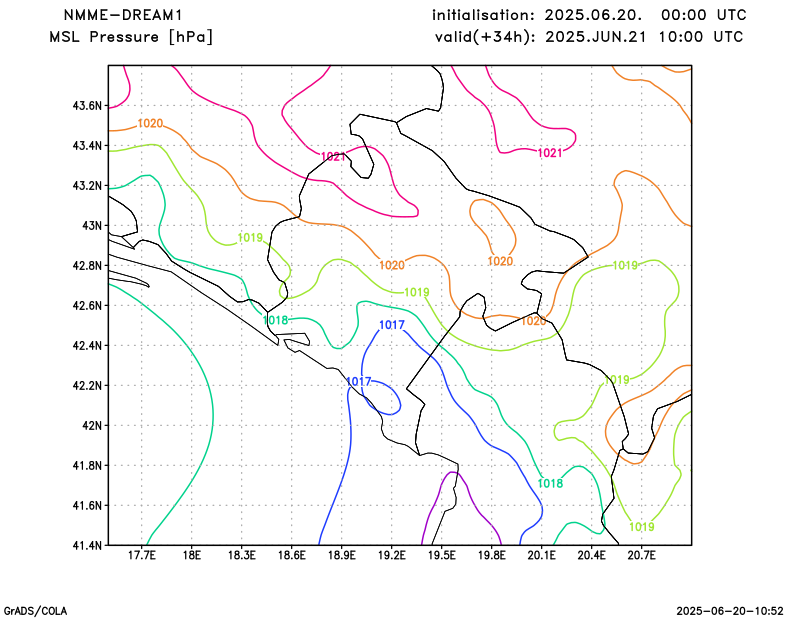Click the teal 1018 label near 20.1E

[551, 483]
